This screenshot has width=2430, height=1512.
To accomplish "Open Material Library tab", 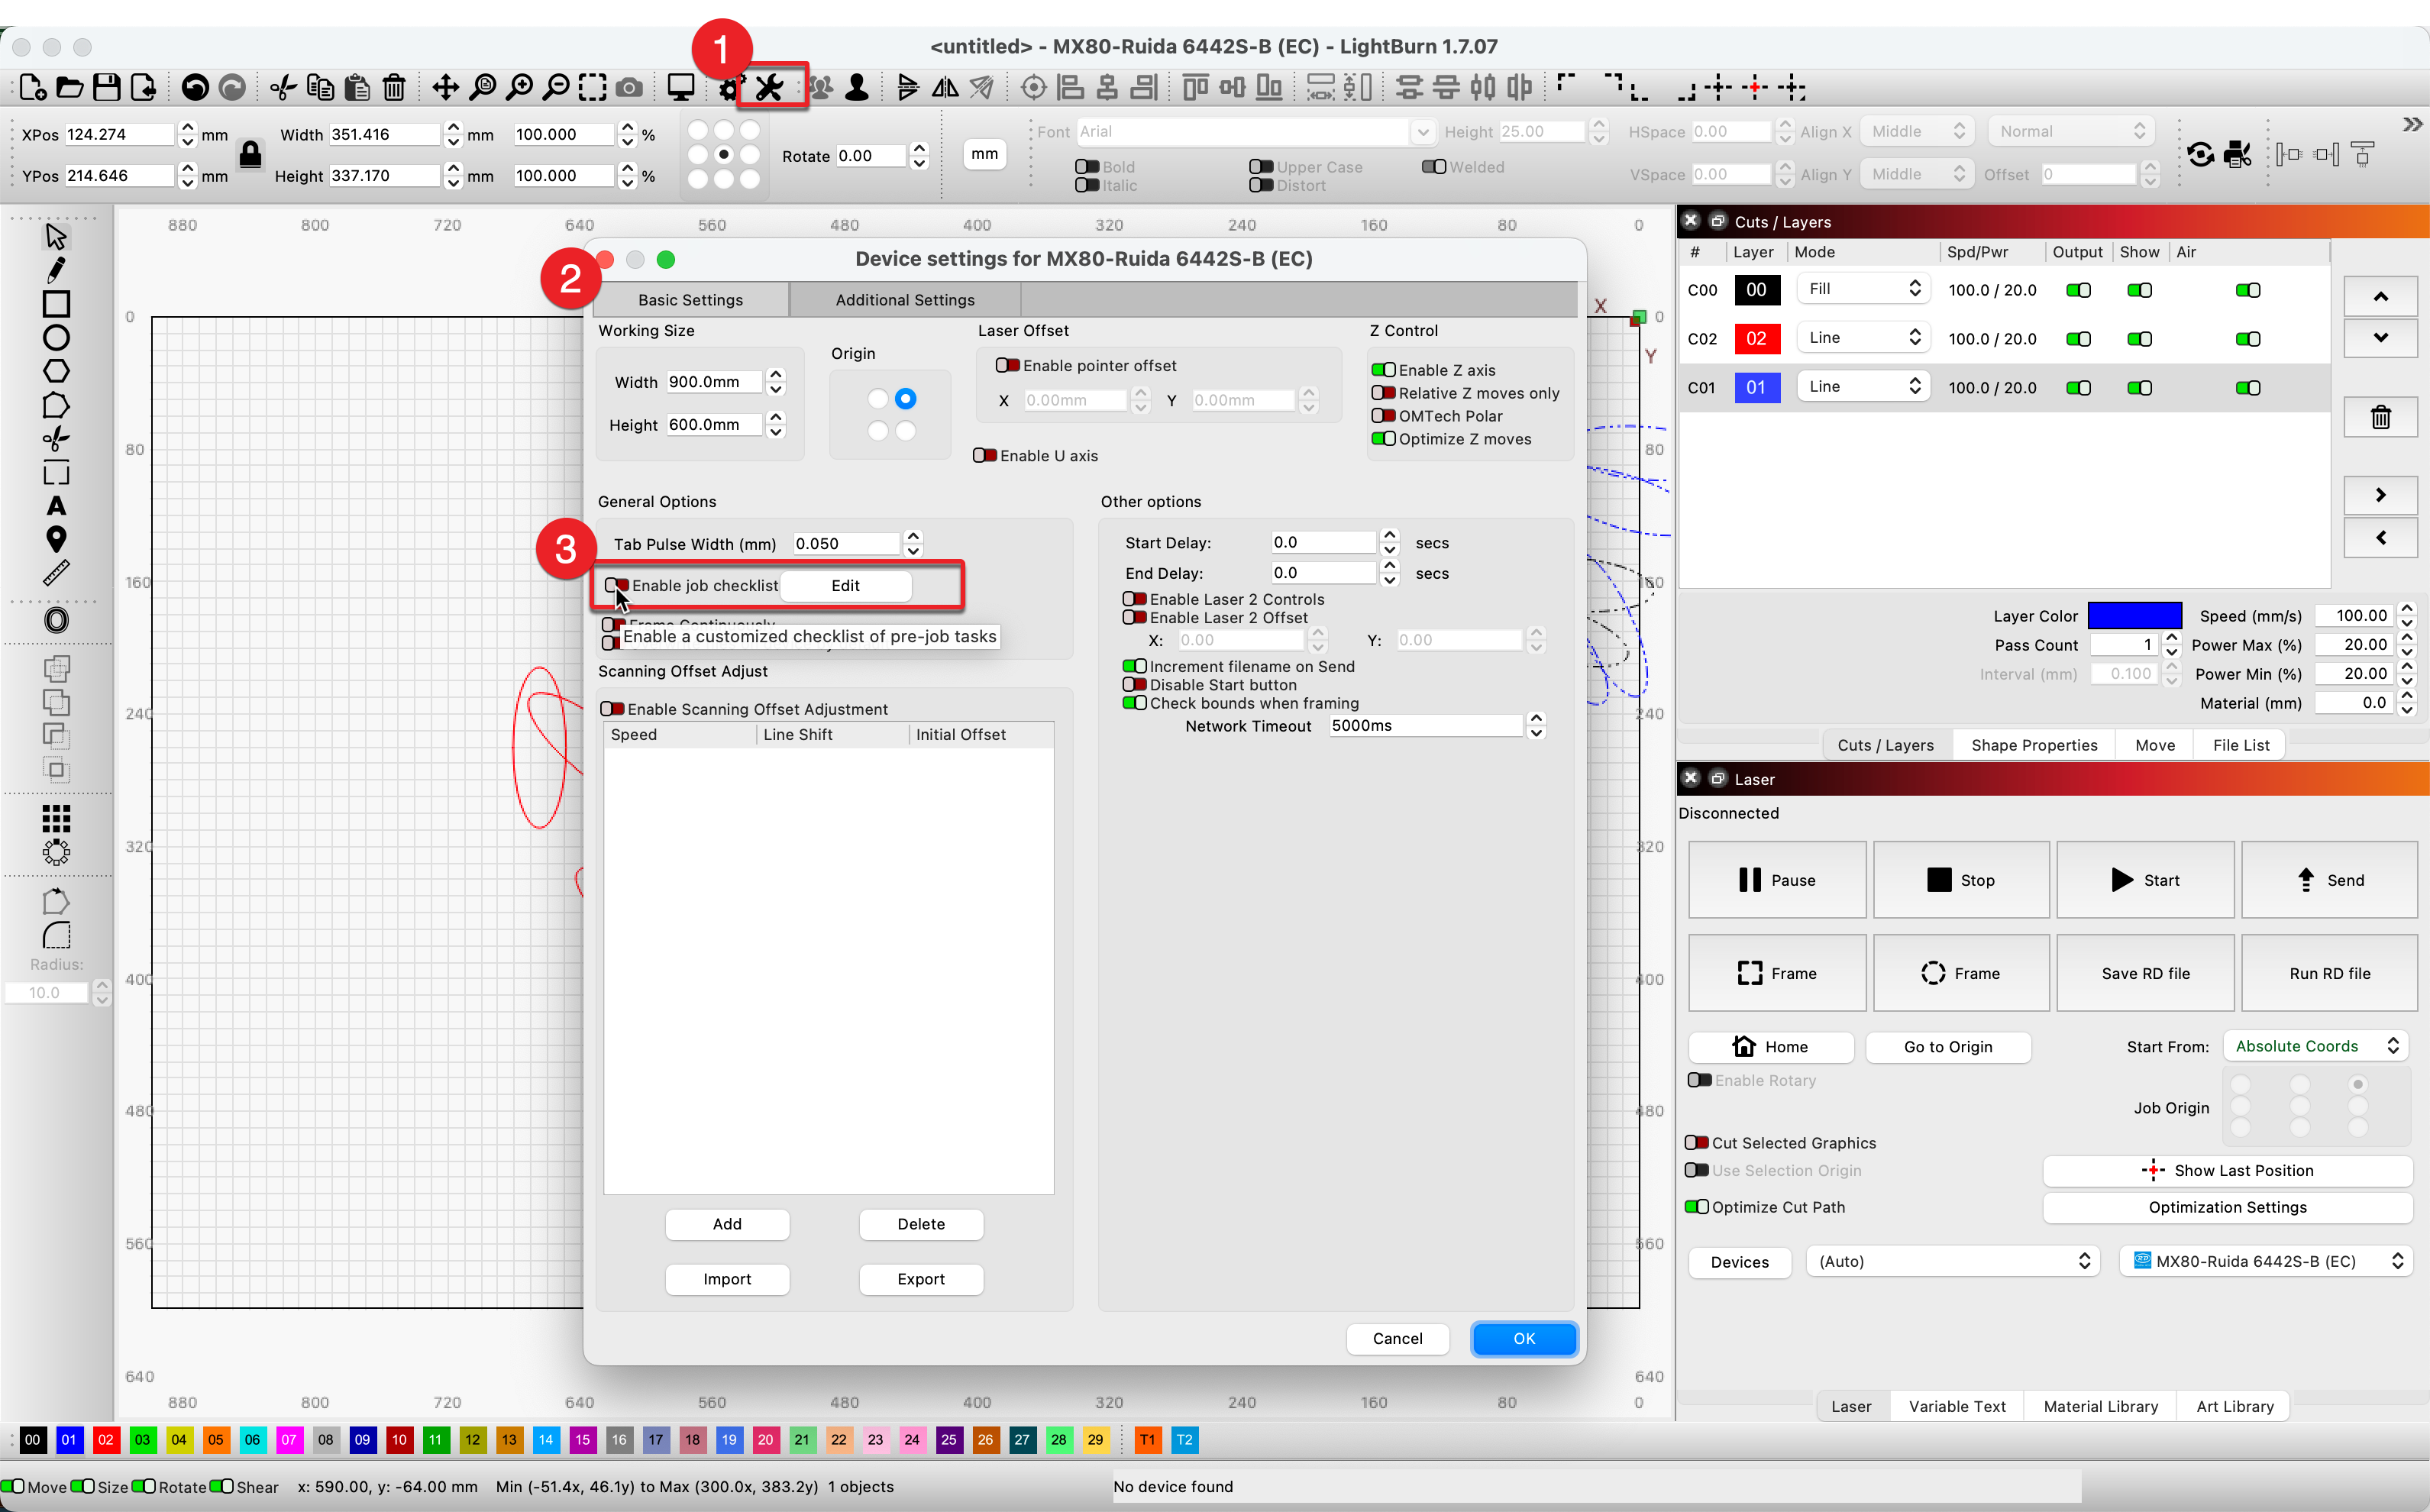I will [2100, 1406].
